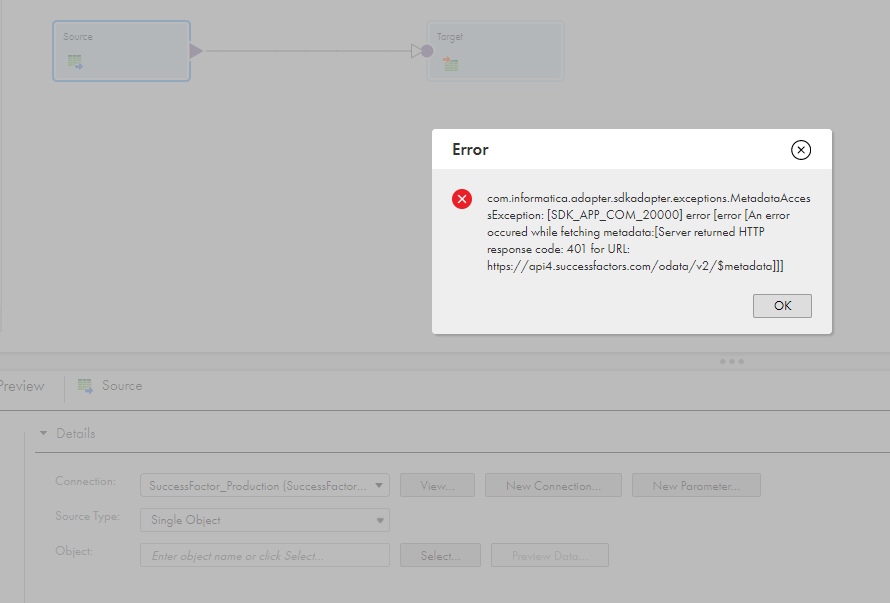Open the Source Type dropdown Single Object
The image size is (890, 603).
[x=265, y=520]
